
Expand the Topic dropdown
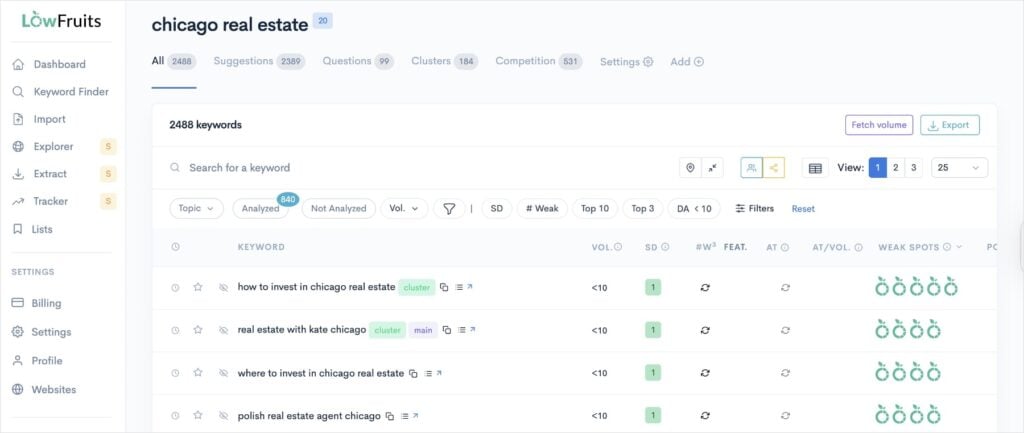click(x=196, y=209)
